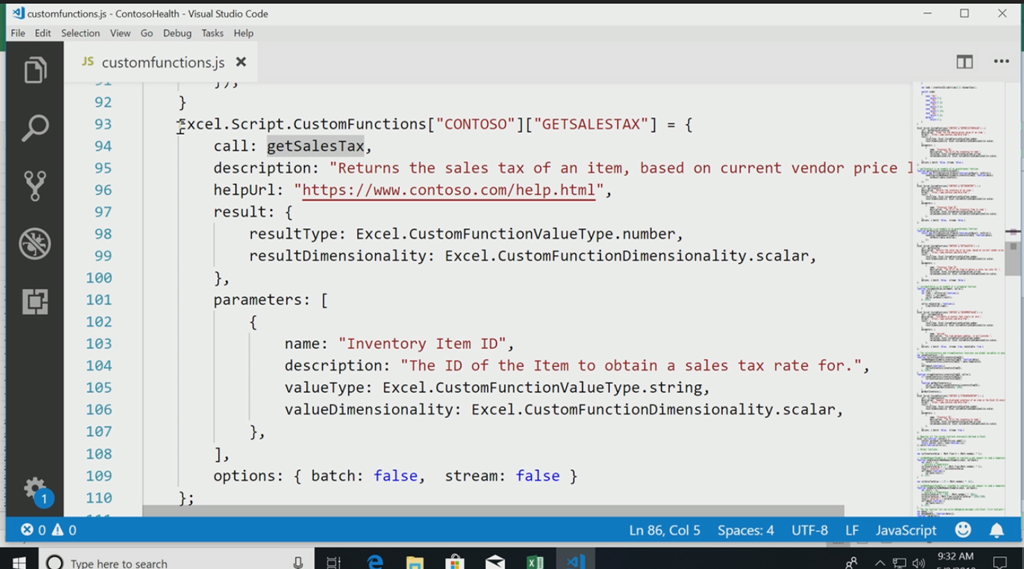The image size is (1024, 569).
Task: Switch to Visual Studio Code taskbar icon
Action: [x=575, y=561]
